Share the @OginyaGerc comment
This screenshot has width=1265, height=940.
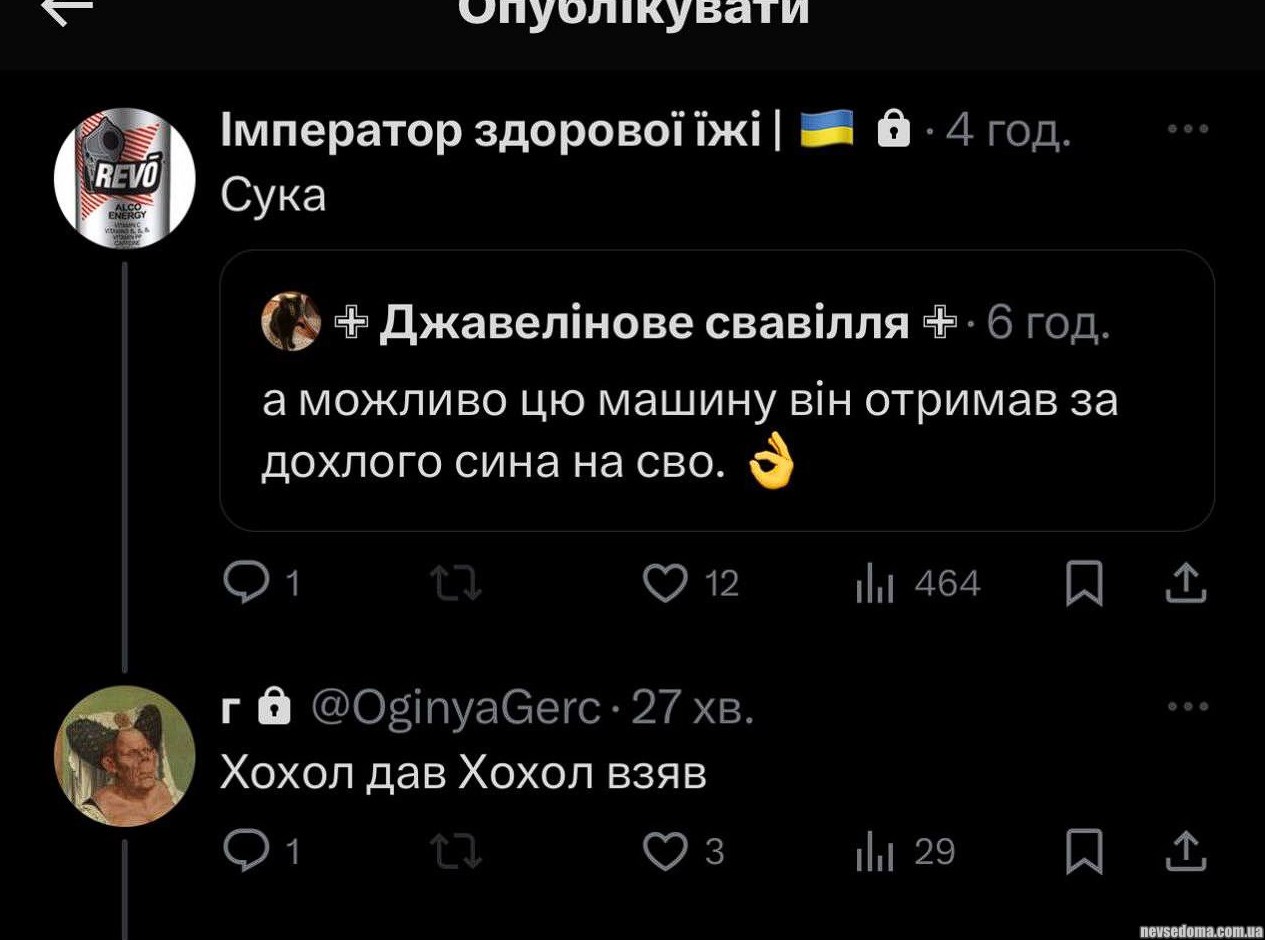pyautogui.click(x=1187, y=851)
